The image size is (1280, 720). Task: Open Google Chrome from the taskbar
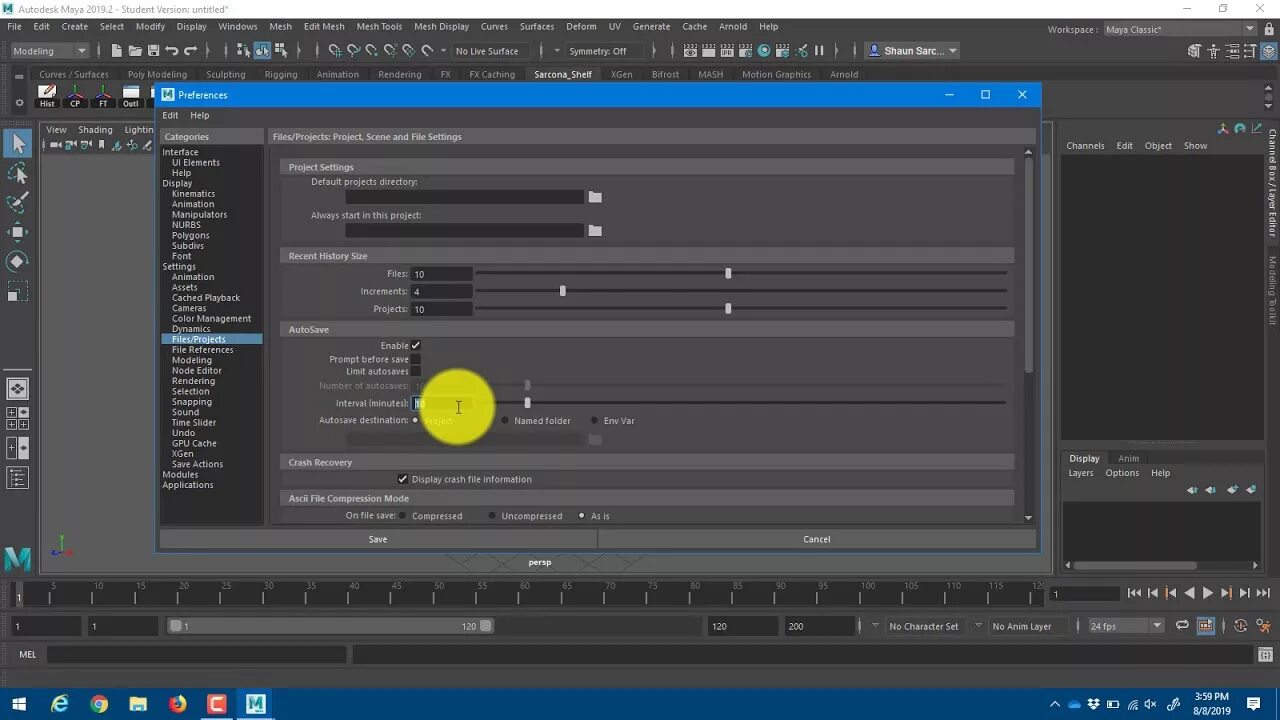[x=99, y=704]
